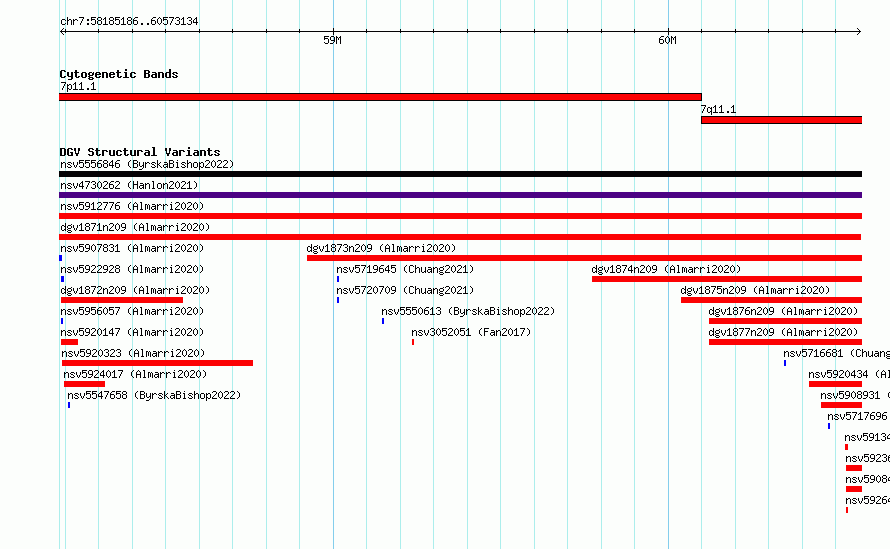The height and width of the screenshot is (549, 890).
Task: Select the dgv1874n209 (Almarri2020) label
Action: (x=666, y=270)
